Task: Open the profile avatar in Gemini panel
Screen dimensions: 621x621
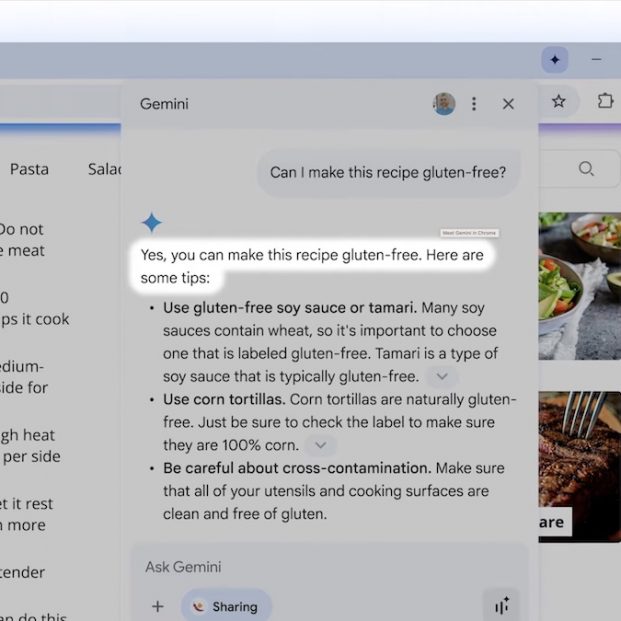Action: click(x=444, y=104)
